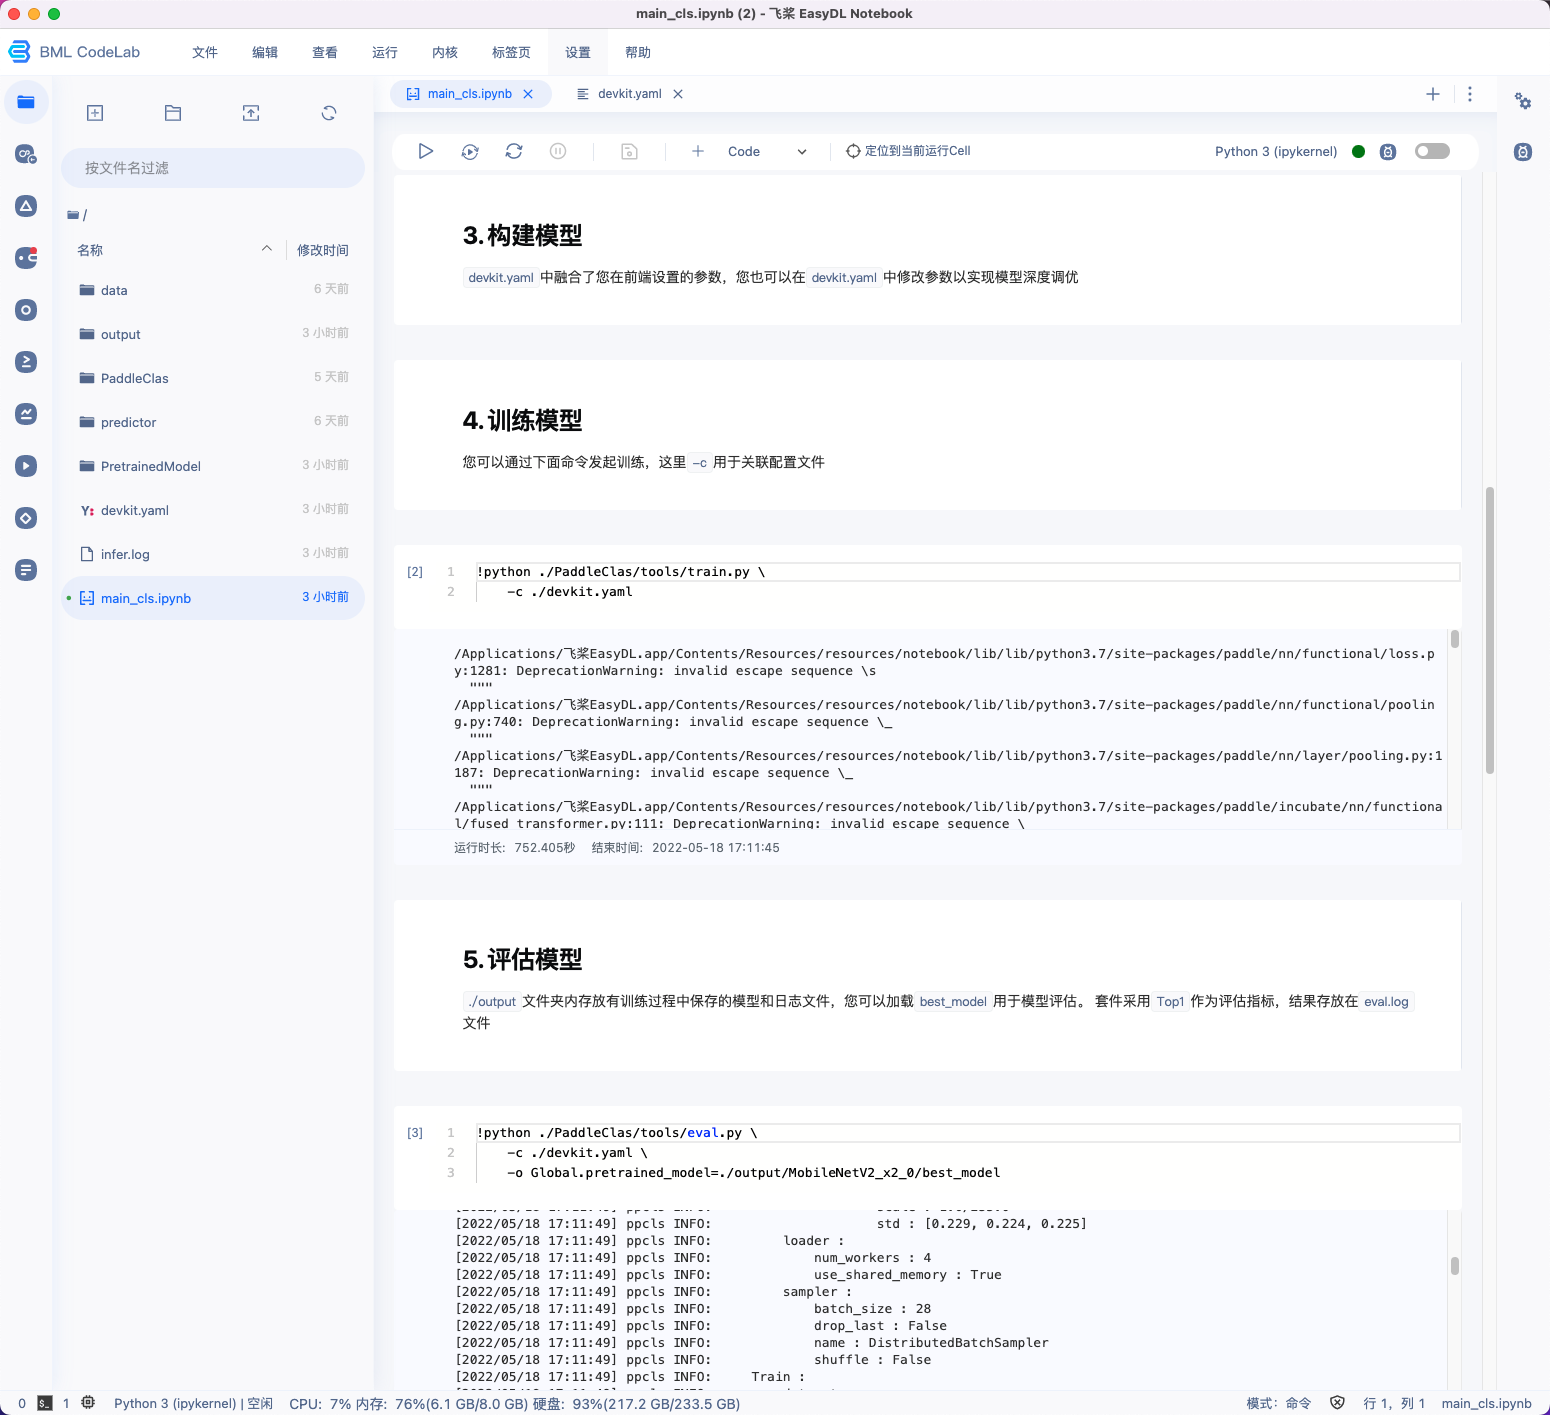Add a new tab with plus icon
The image size is (1550, 1415).
pos(1433,94)
